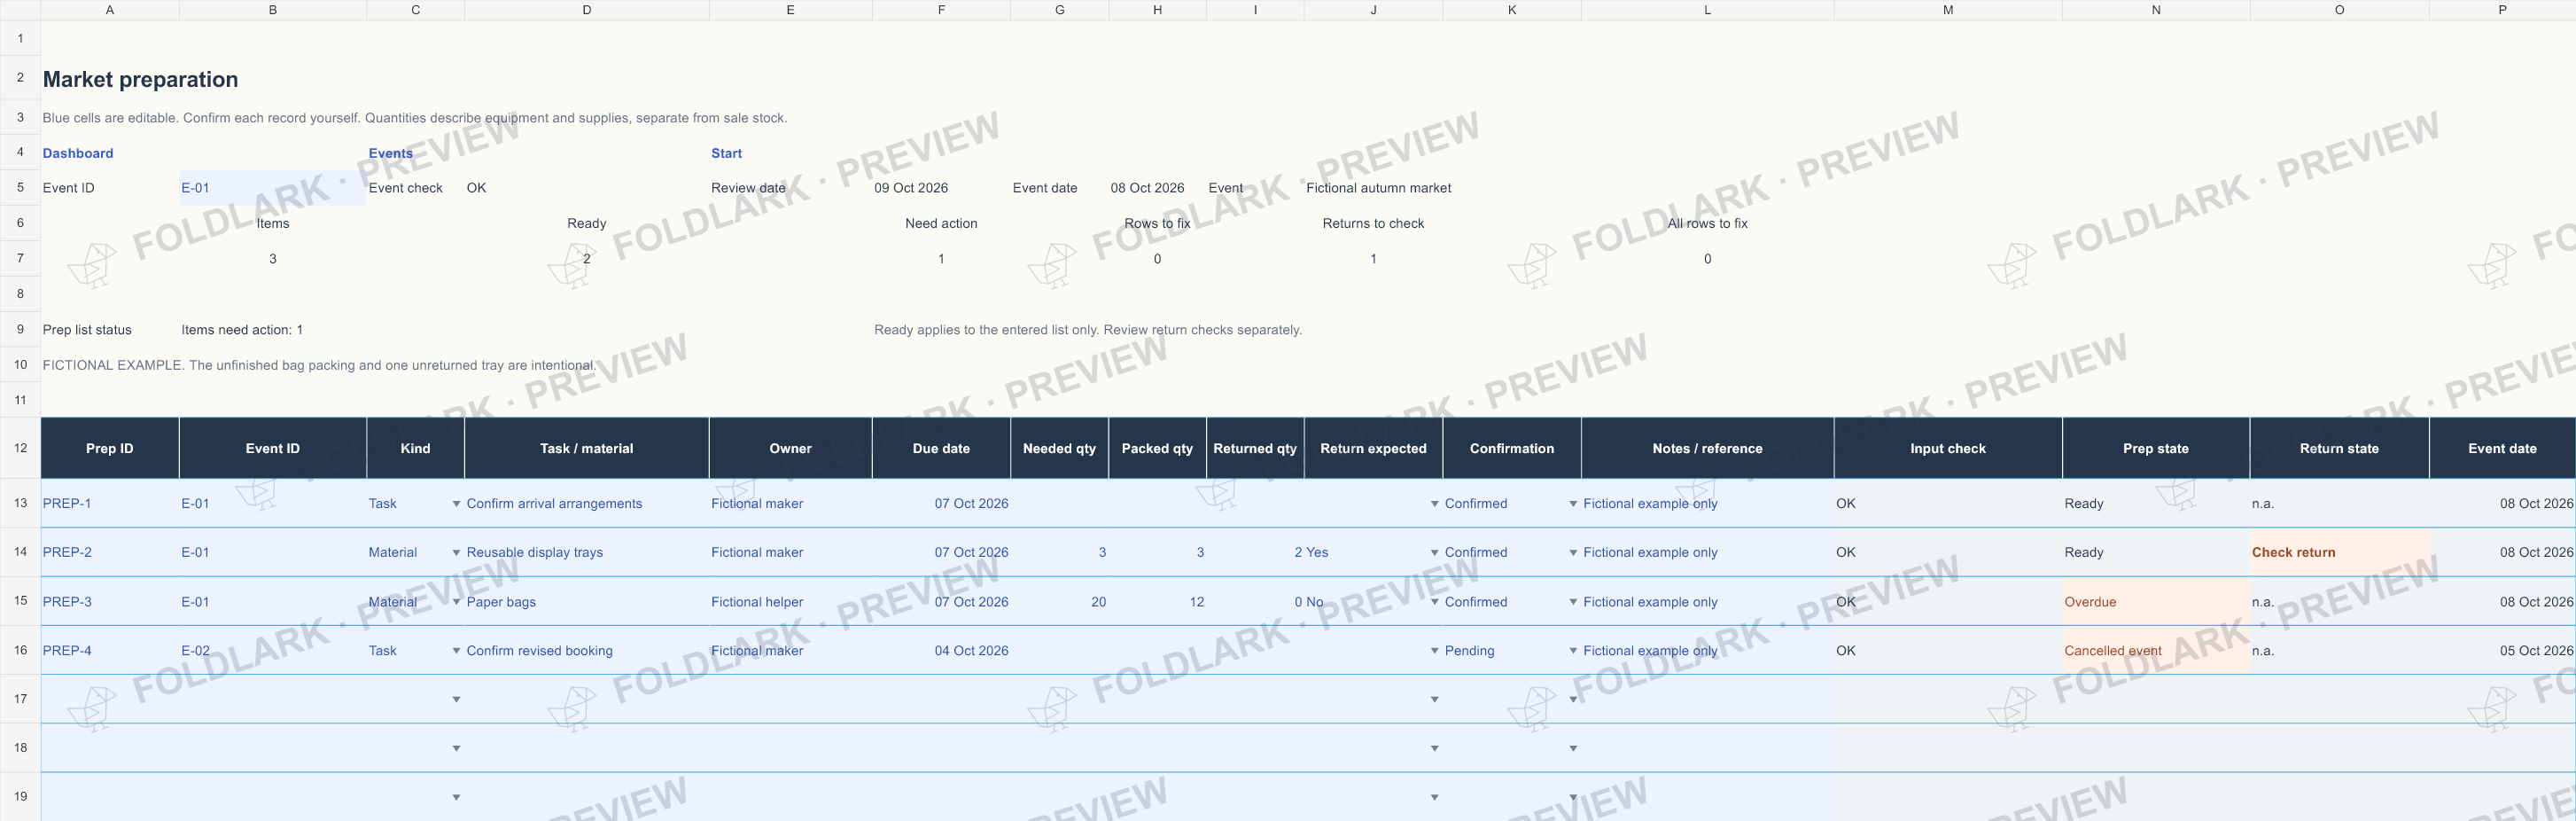Select the needed quantity '20' cell

(x=1060, y=602)
